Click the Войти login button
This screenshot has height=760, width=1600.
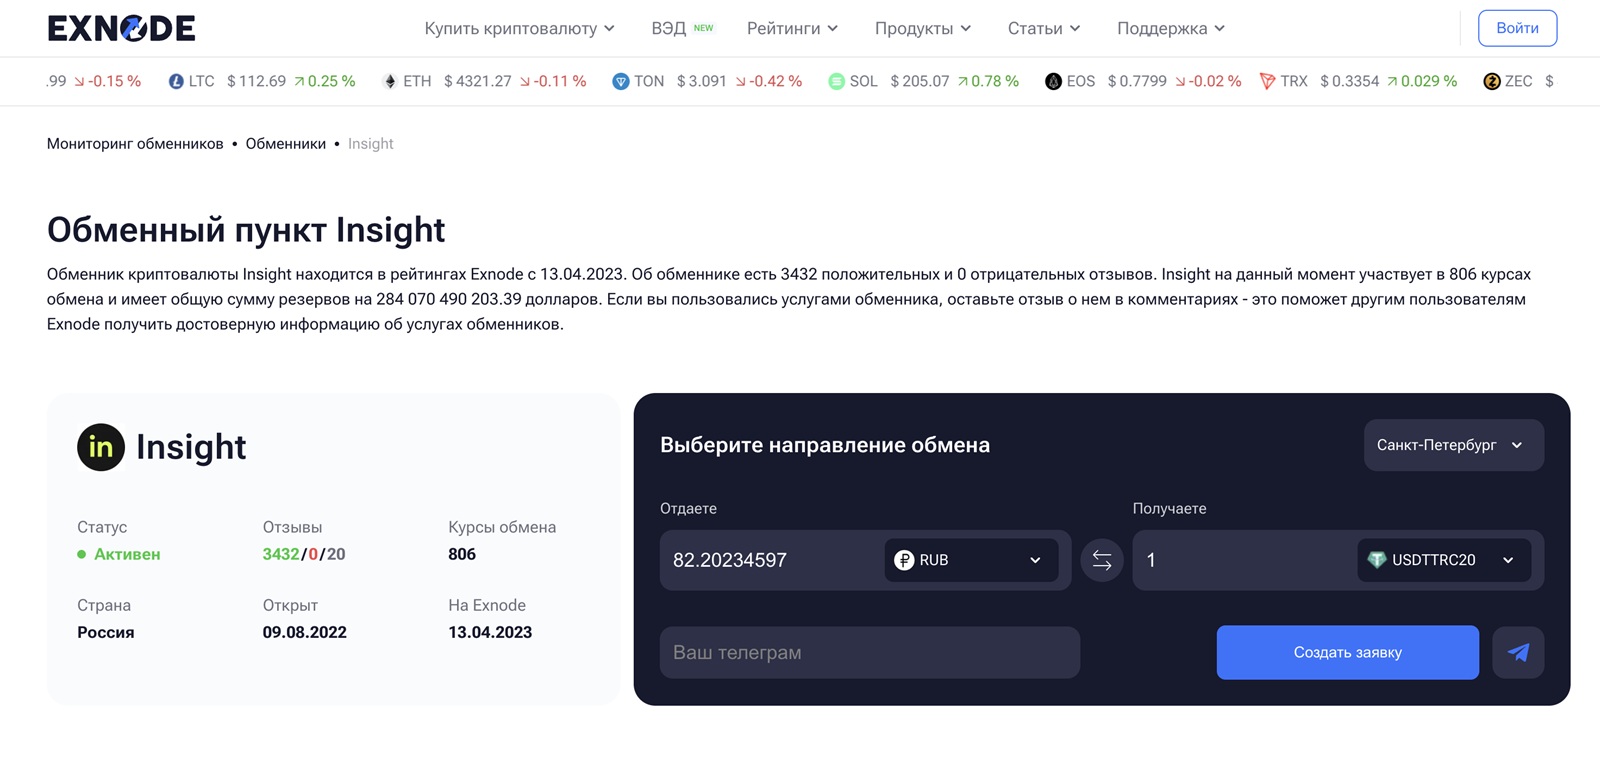tap(1516, 28)
